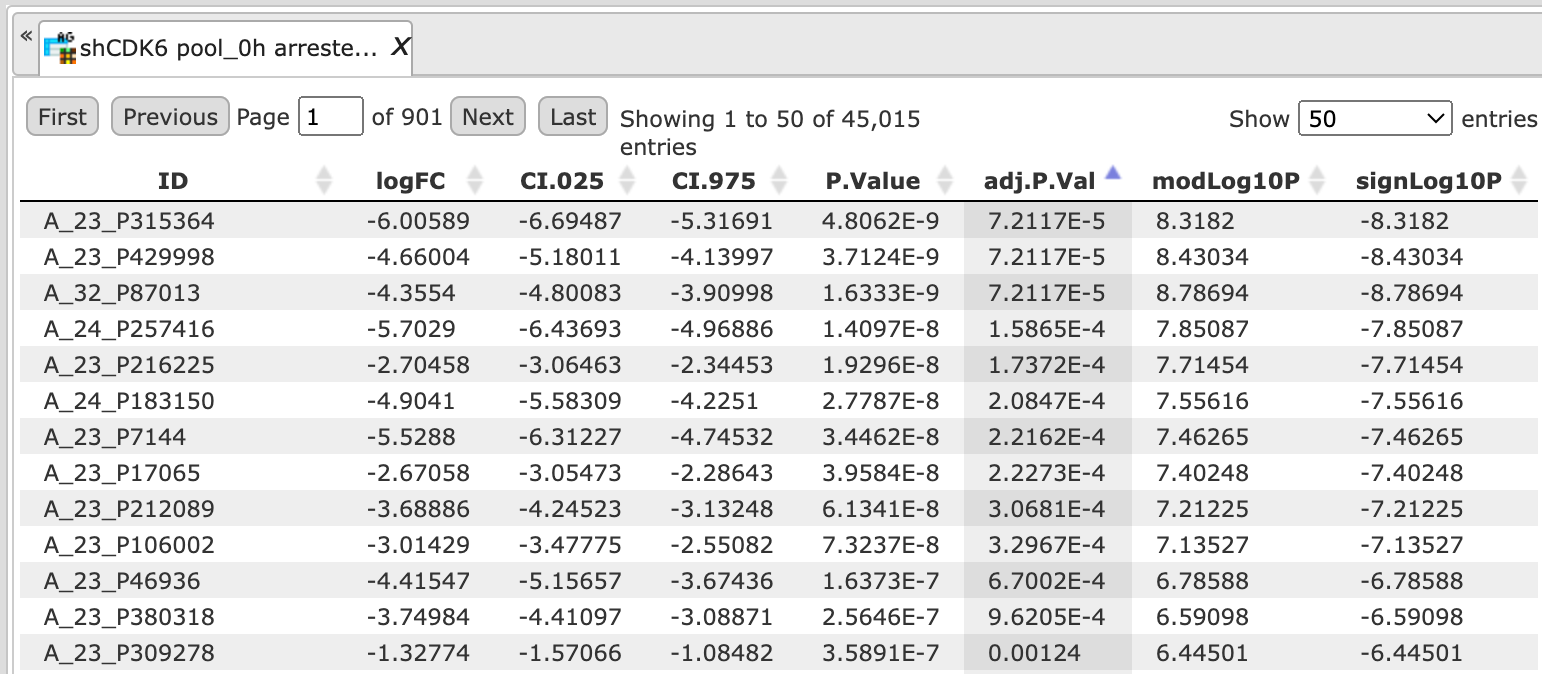The width and height of the screenshot is (1542, 674).
Task: Open the Show entries dropdown
Action: pyautogui.click(x=1375, y=119)
